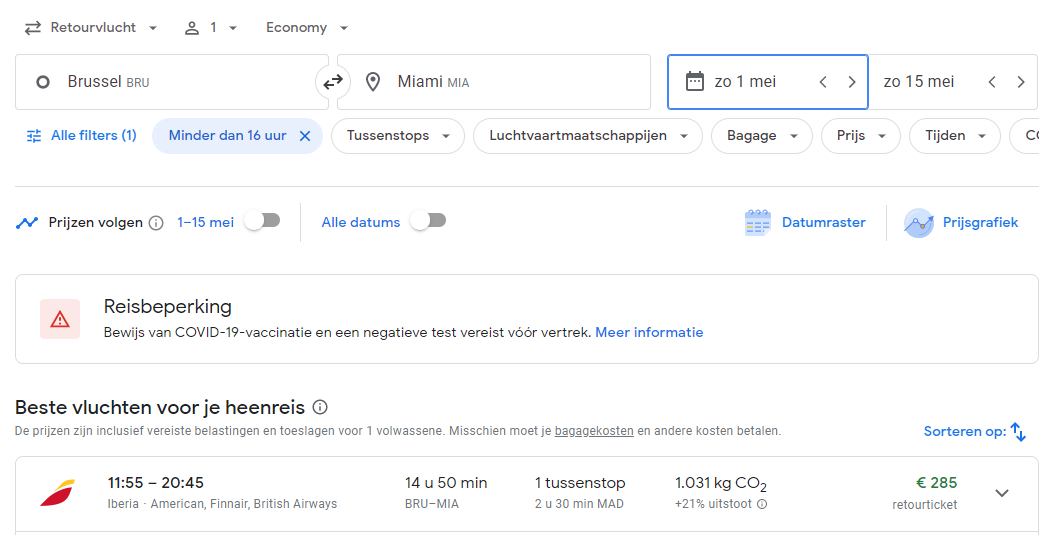
Task: Go to next departure date arrow
Action: click(851, 82)
